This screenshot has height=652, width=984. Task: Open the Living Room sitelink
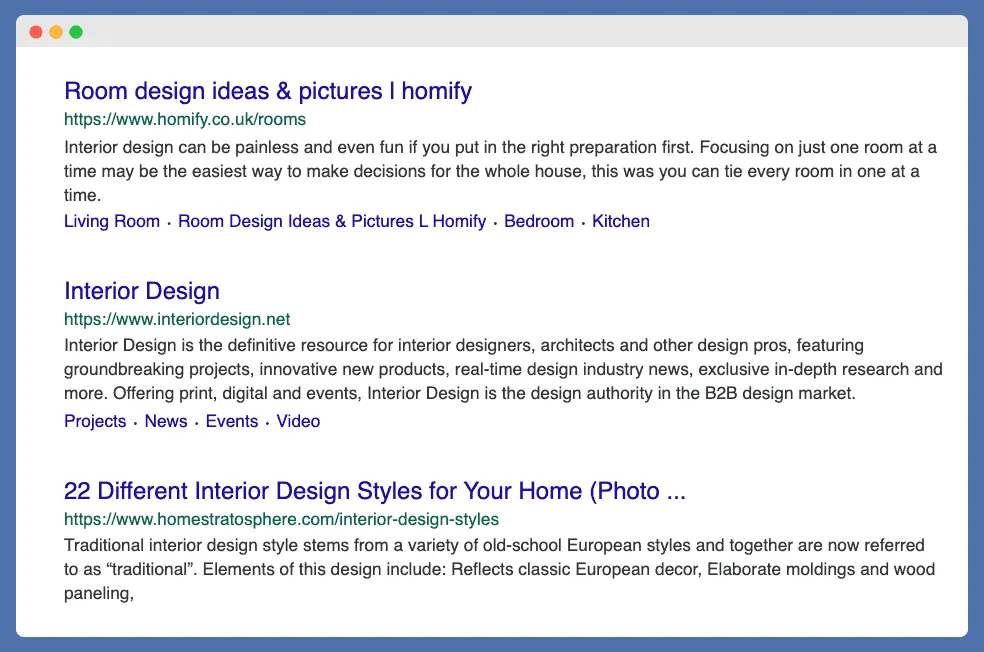click(111, 221)
